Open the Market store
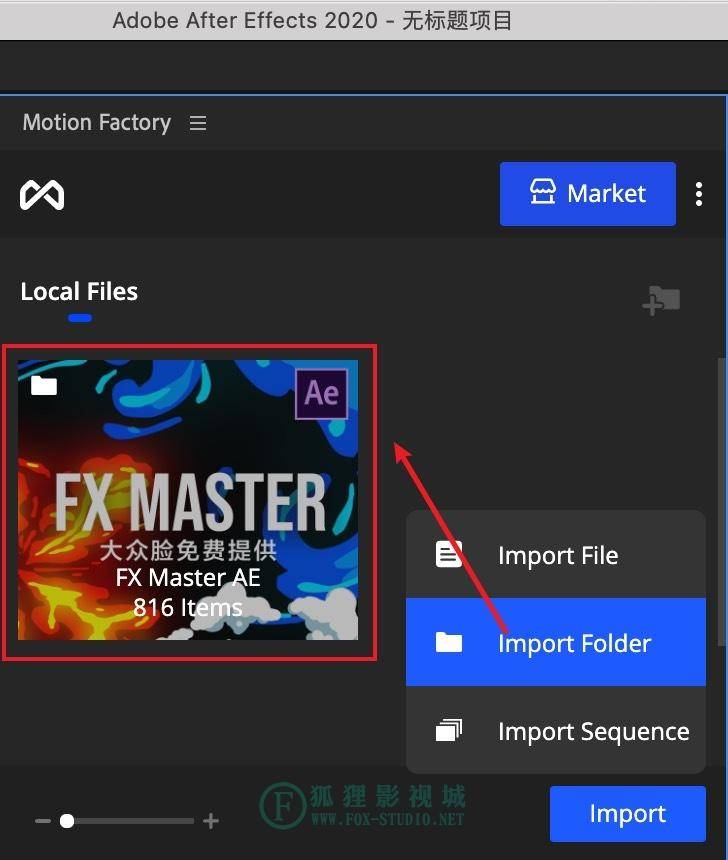 588,194
